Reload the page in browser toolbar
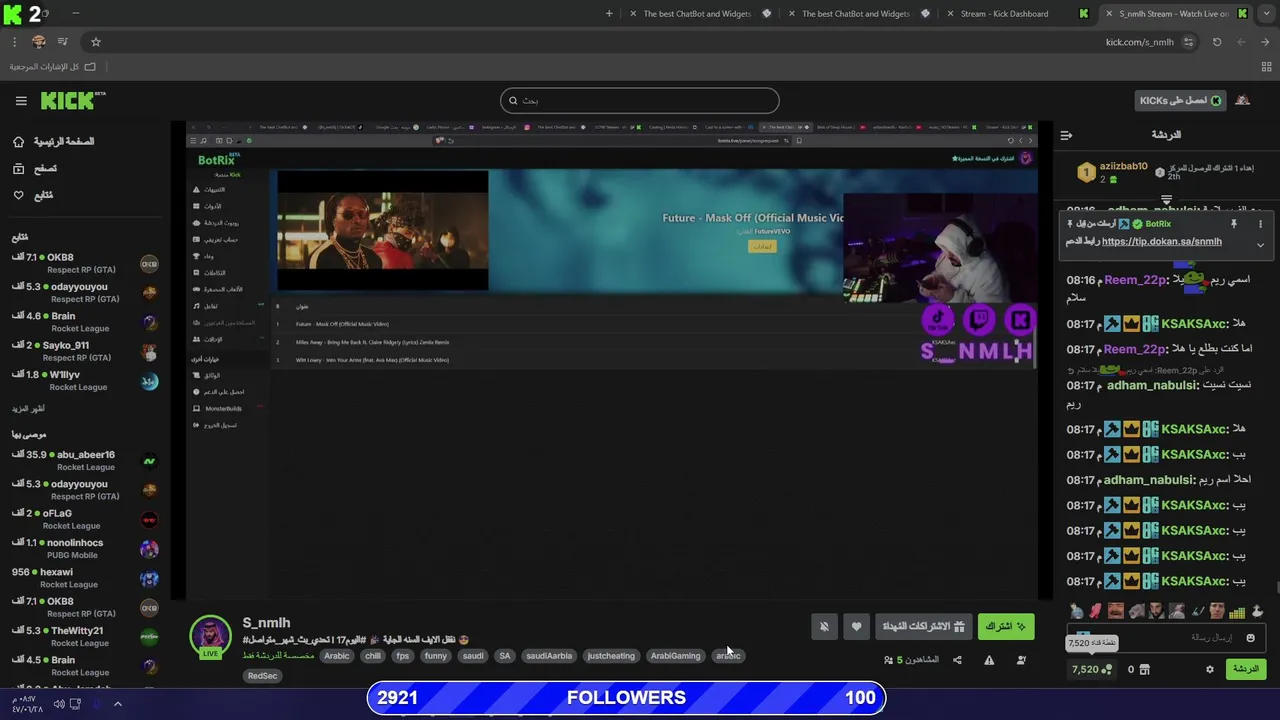1280x720 pixels. click(x=1217, y=42)
